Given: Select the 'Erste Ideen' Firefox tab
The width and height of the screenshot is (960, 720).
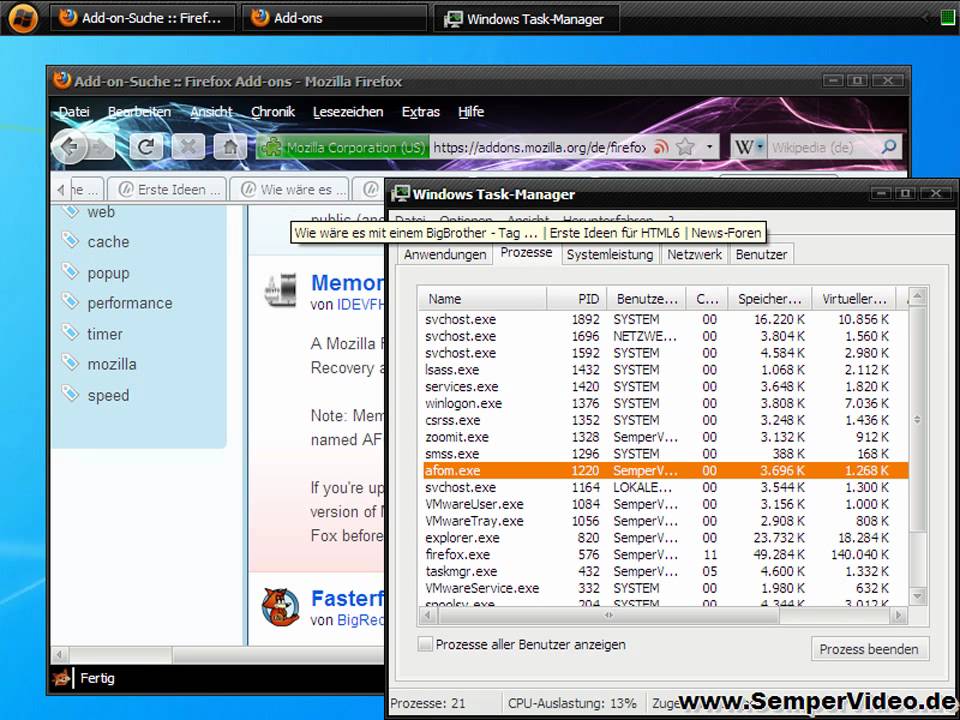Looking at the screenshot, I should (167, 189).
